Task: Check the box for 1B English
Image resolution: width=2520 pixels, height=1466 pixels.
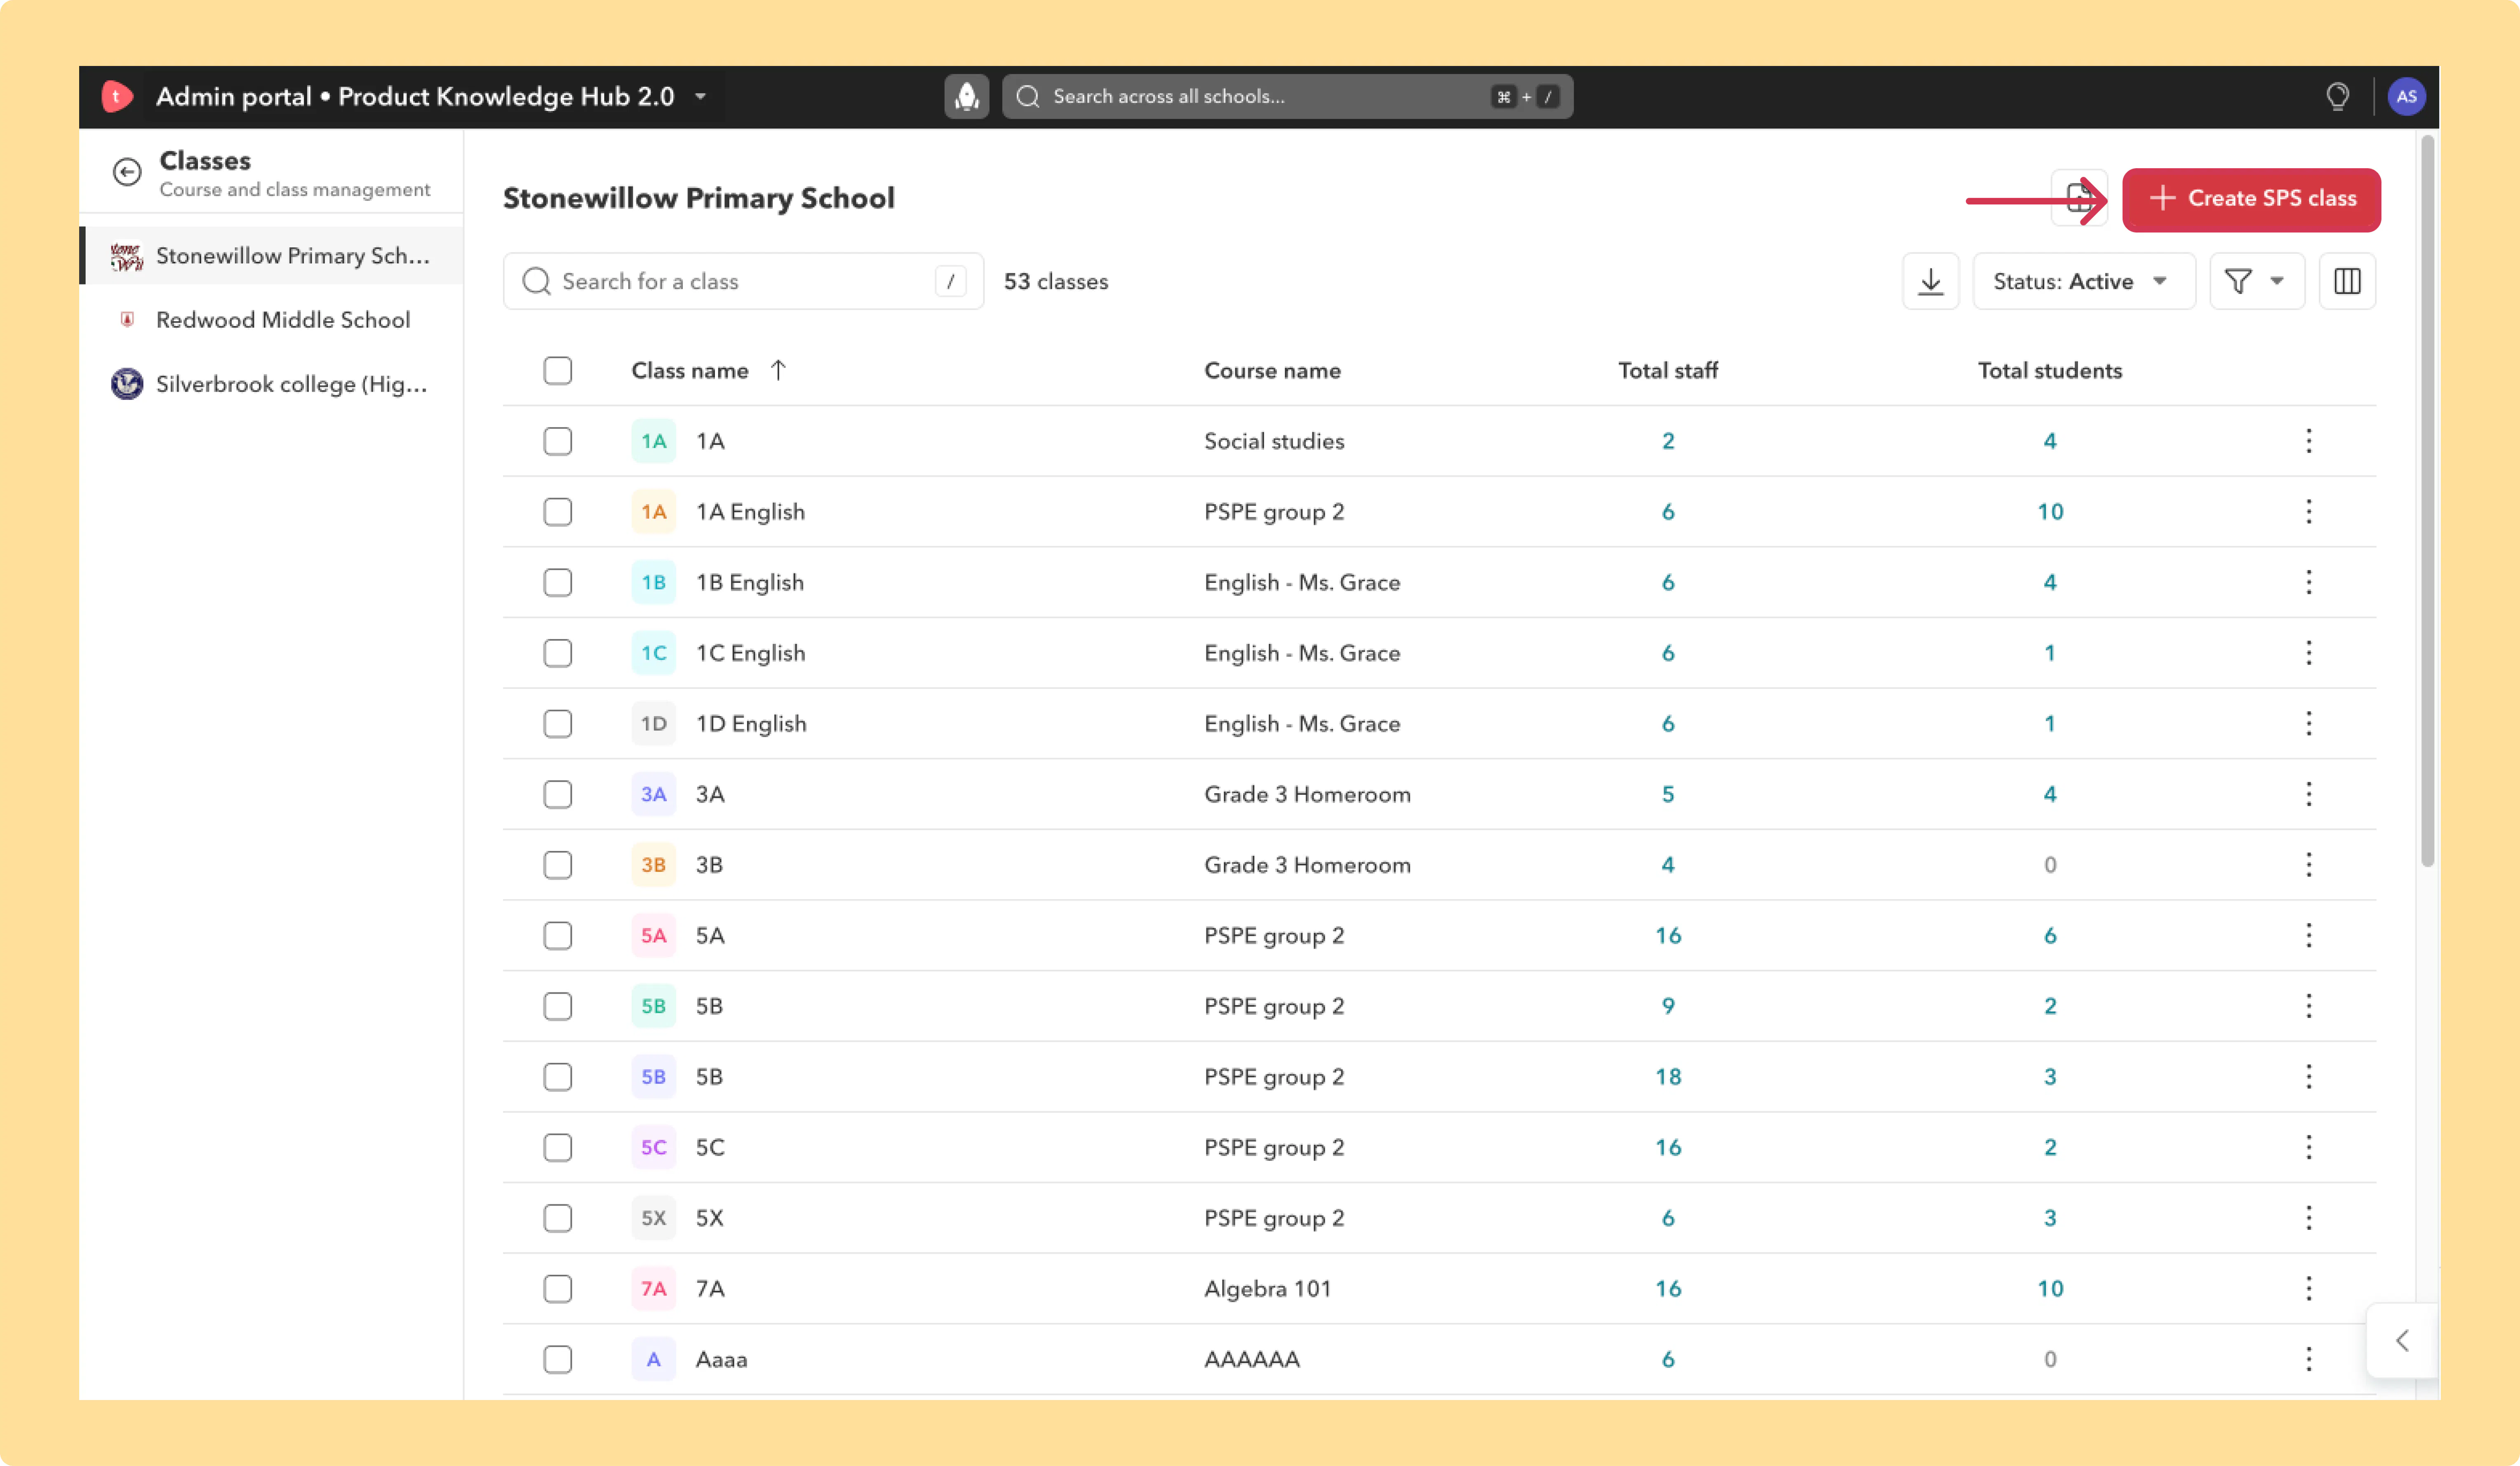Action: [558, 582]
